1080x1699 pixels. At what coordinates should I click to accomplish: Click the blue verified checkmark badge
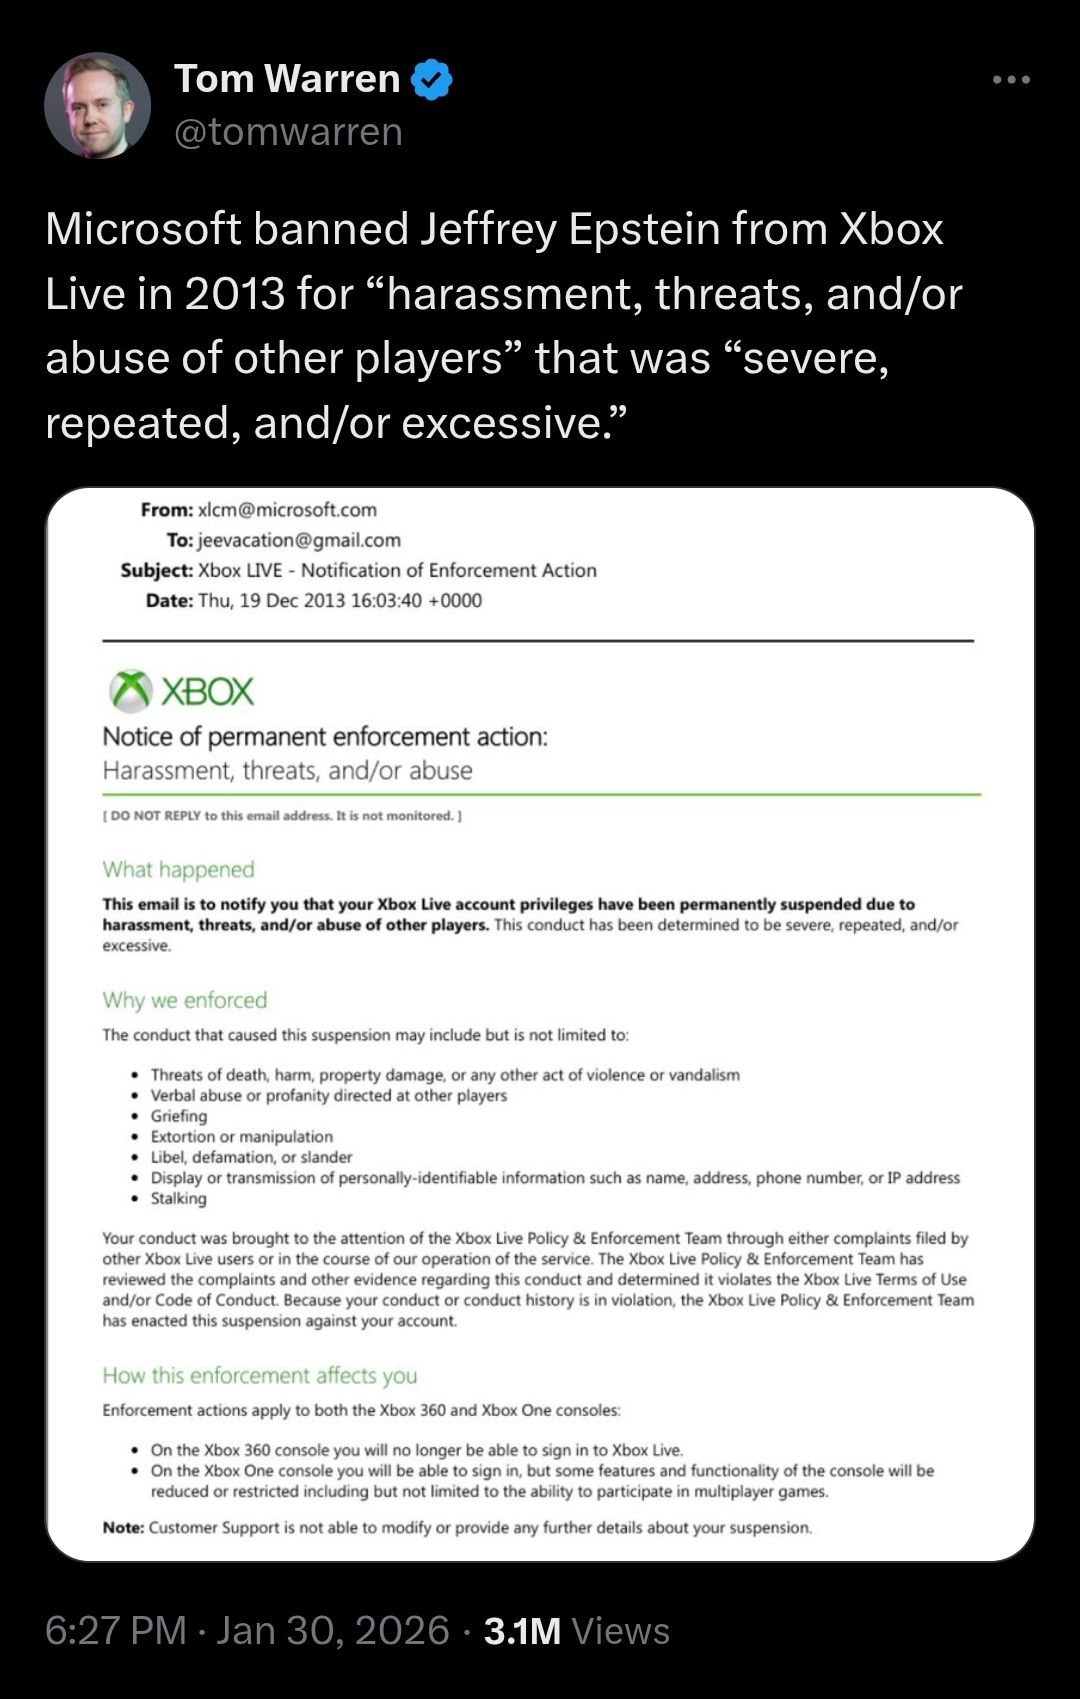click(431, 79)
